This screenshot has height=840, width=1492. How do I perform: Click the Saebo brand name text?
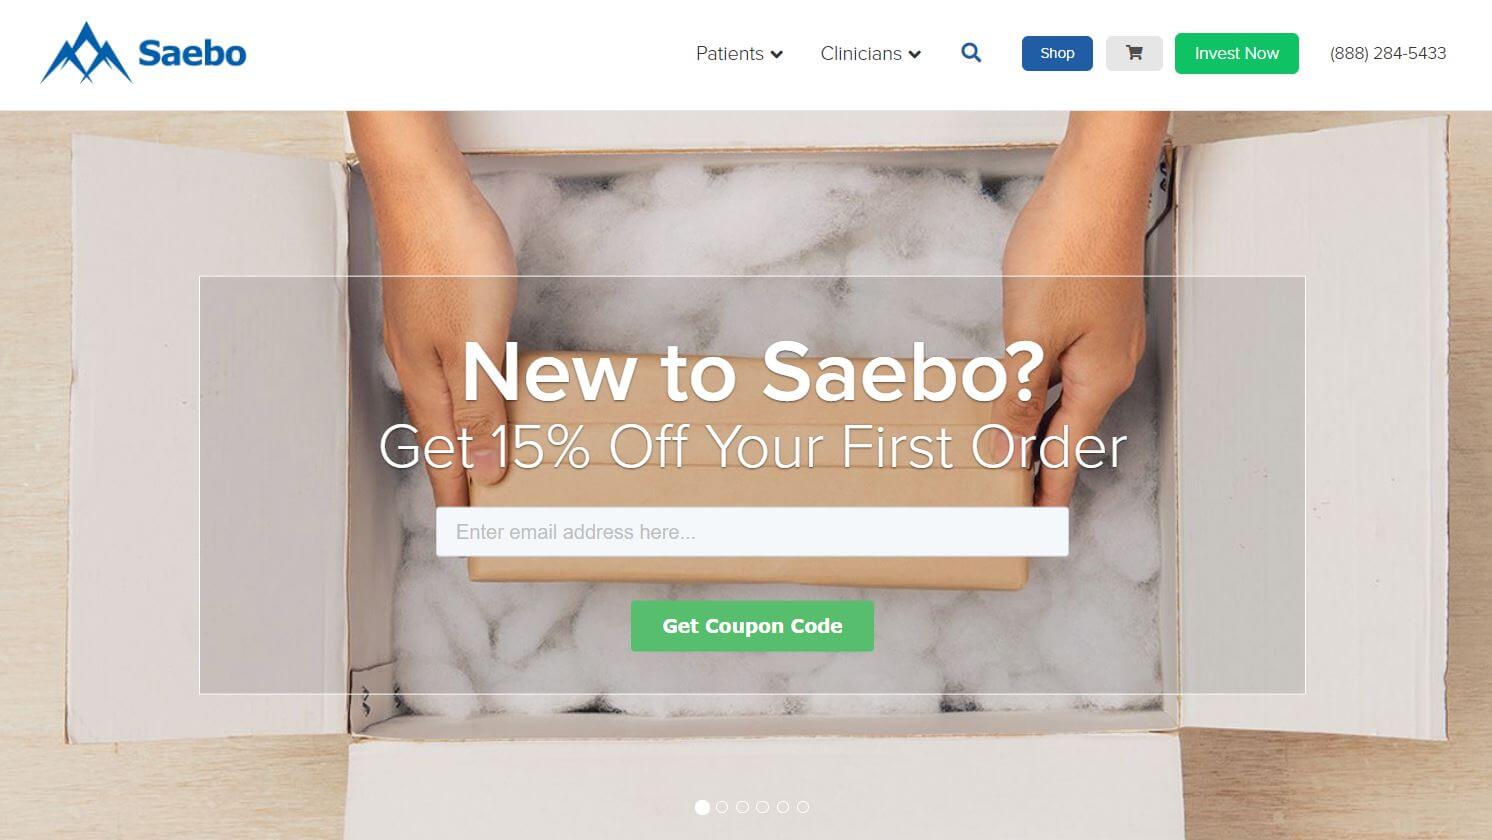coord(192,53)
